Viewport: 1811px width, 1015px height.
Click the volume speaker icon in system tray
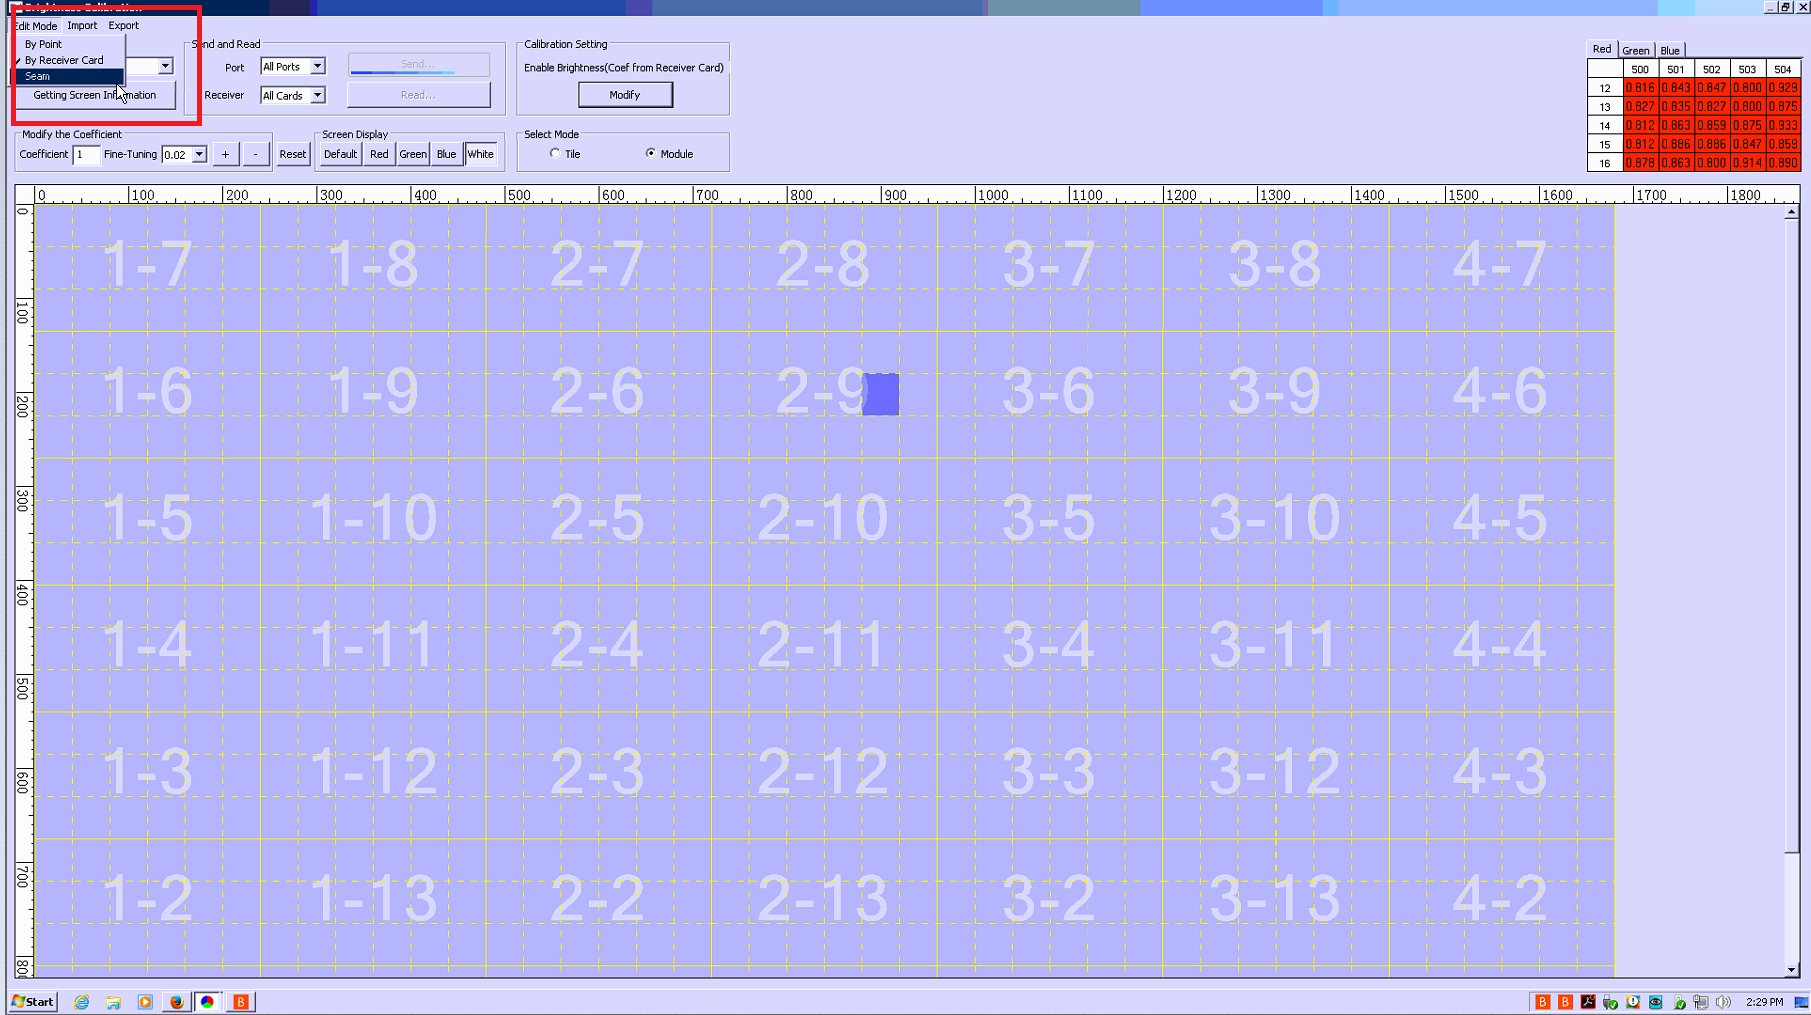point(1723,1001)
